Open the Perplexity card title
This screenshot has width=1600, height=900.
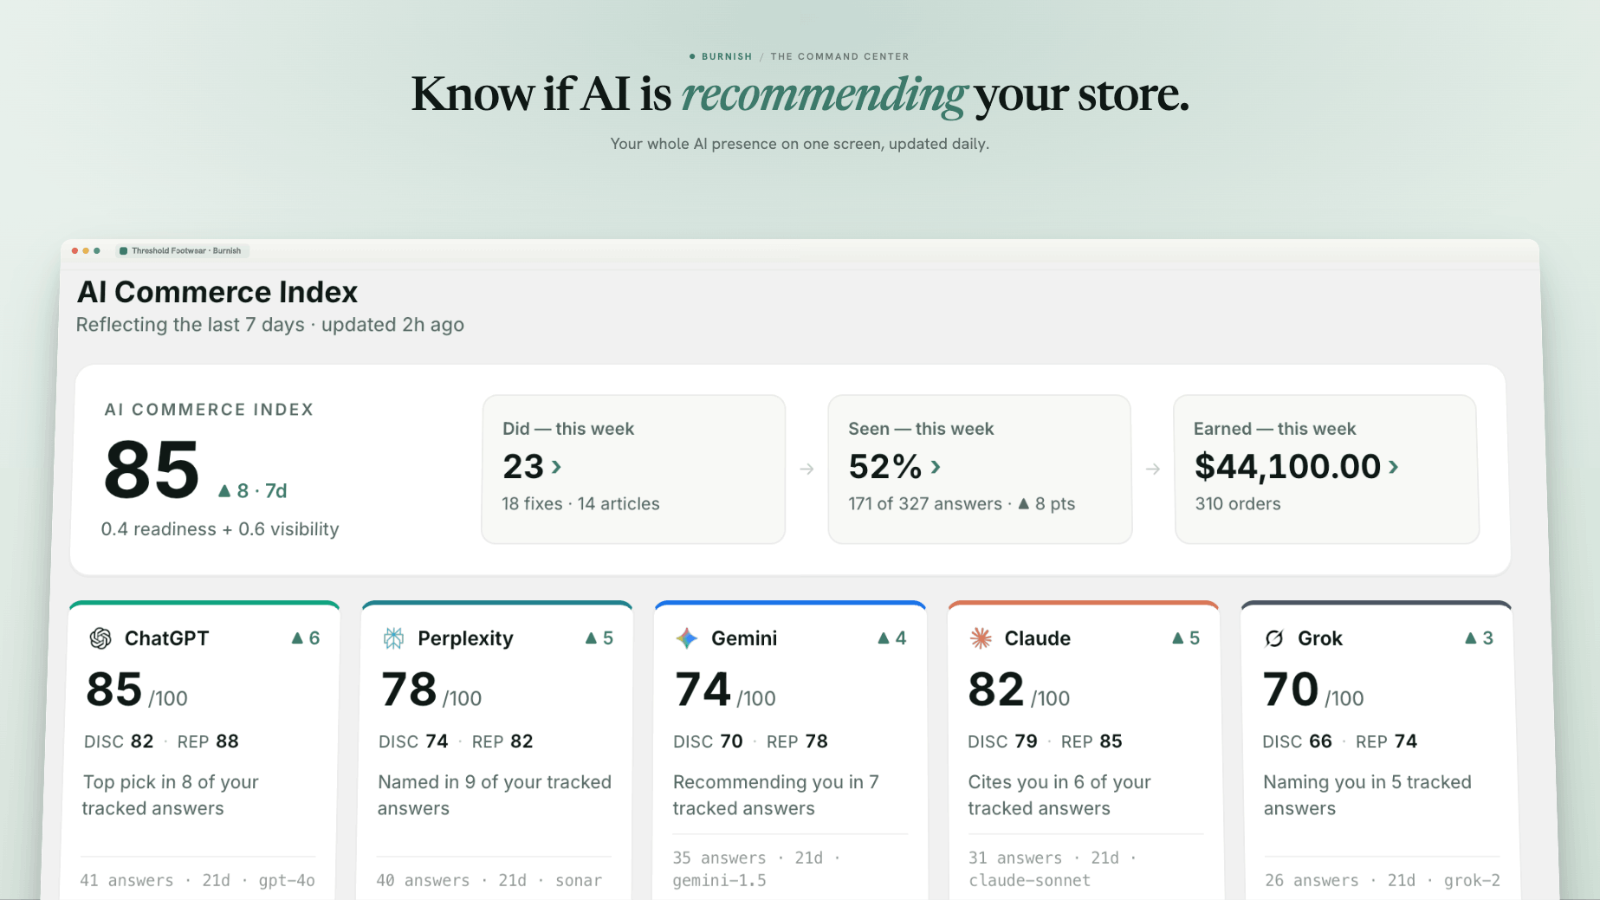coord(465,638)
